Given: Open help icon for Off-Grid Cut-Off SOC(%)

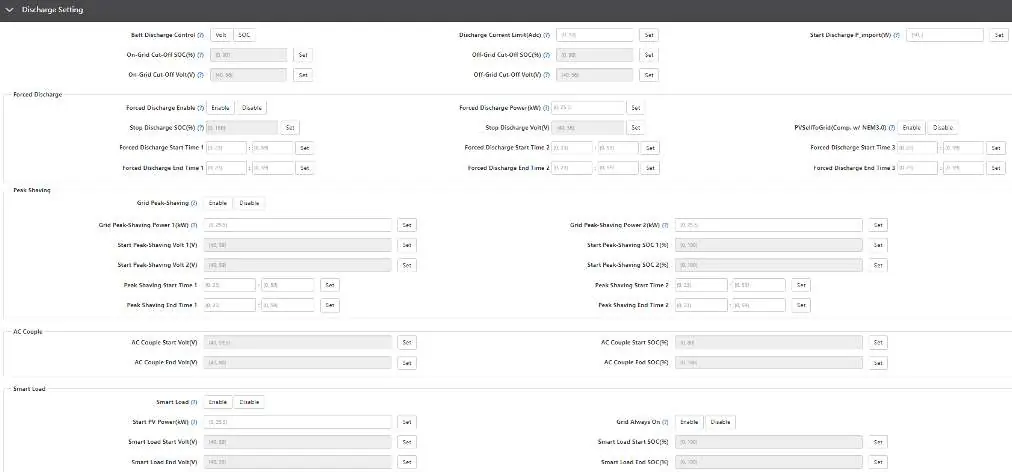Looking at the screenshot, I should (x=547, y=56).
